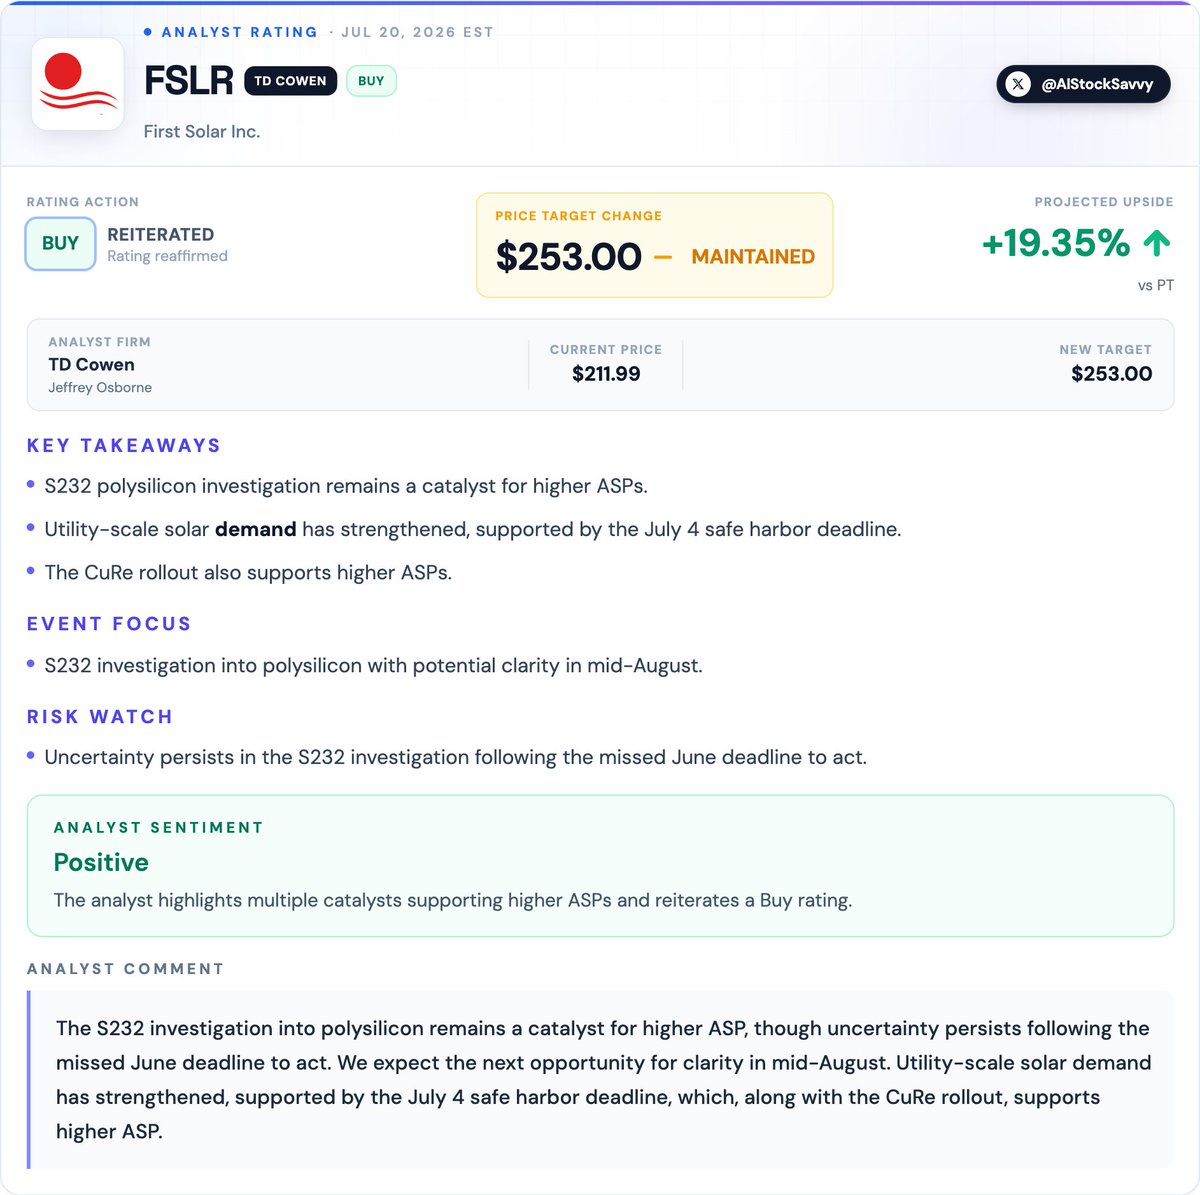This screenshot has width=1200, height=1195.
Task: Click the MAINTAINED status label
Action: pos(753,257)
